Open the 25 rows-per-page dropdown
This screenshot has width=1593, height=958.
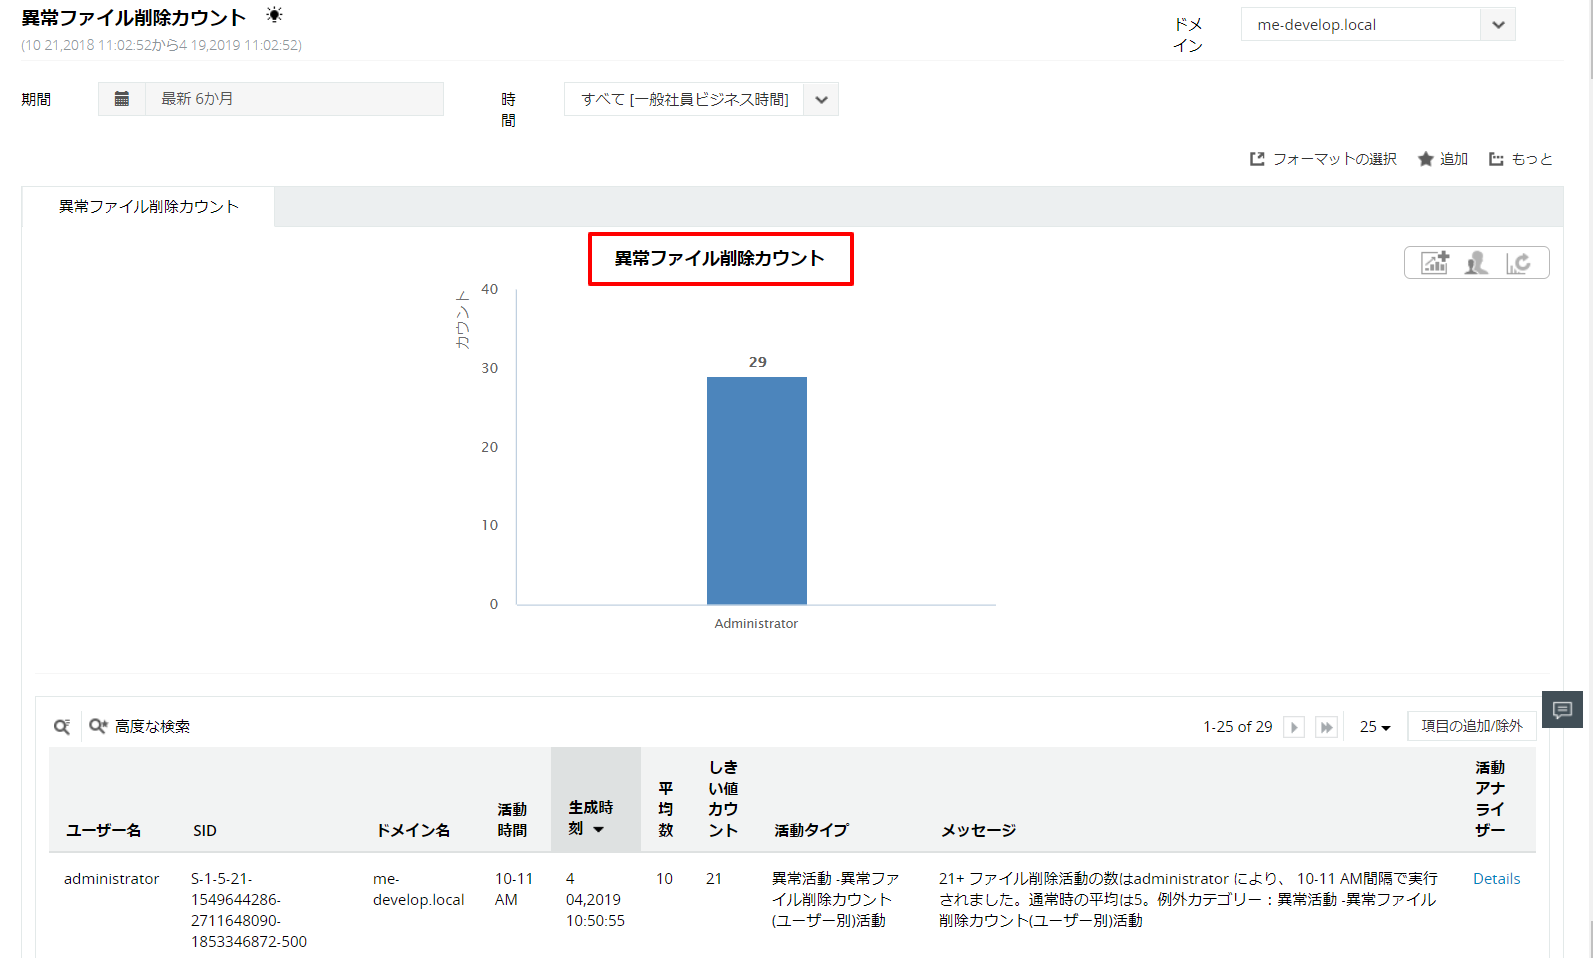tap(1374, 727)
